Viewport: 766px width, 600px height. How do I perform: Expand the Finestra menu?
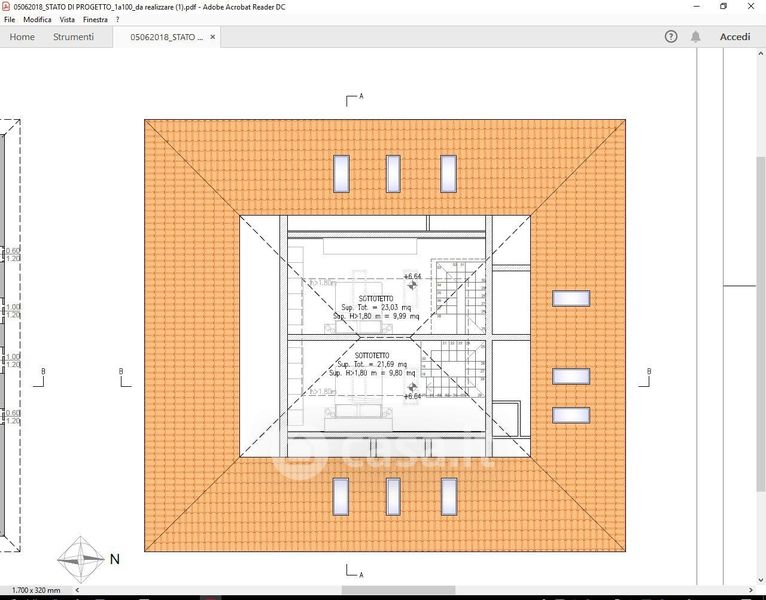pos(95,19)
